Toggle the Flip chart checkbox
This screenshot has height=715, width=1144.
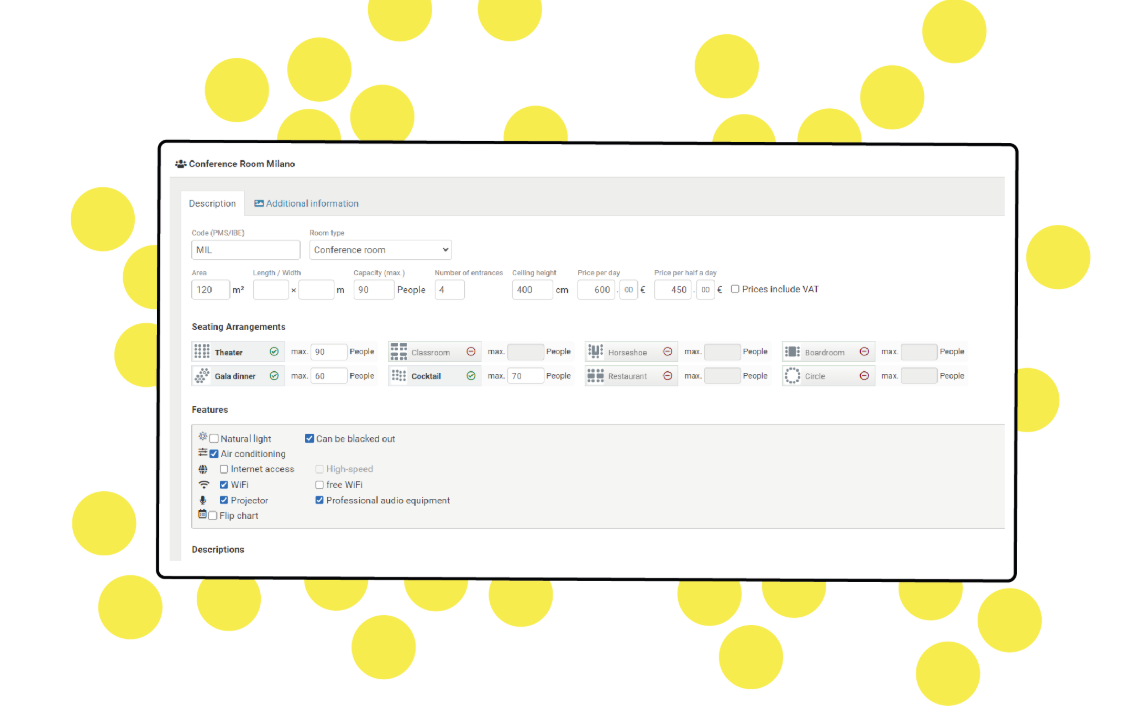[x=213, y=516]
